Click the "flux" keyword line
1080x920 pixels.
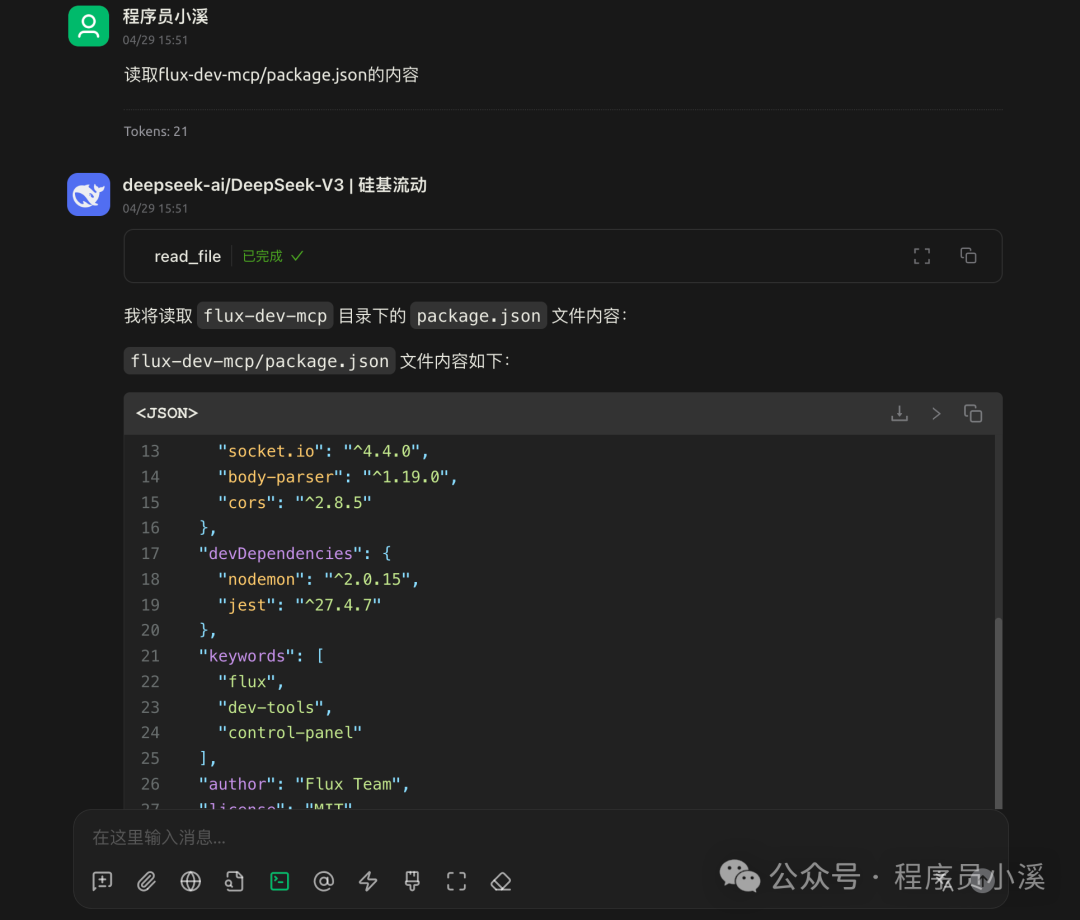click(251, 681)
